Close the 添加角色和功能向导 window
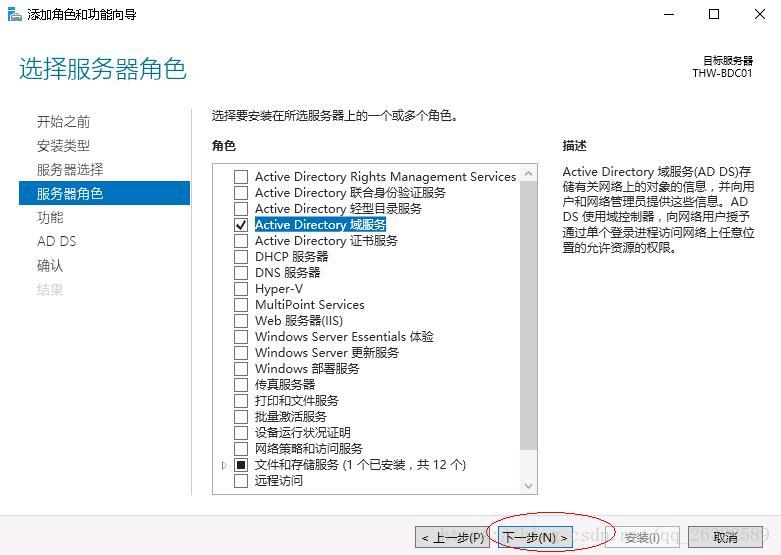Screen dimensions: 781x555 pos(760,14)
